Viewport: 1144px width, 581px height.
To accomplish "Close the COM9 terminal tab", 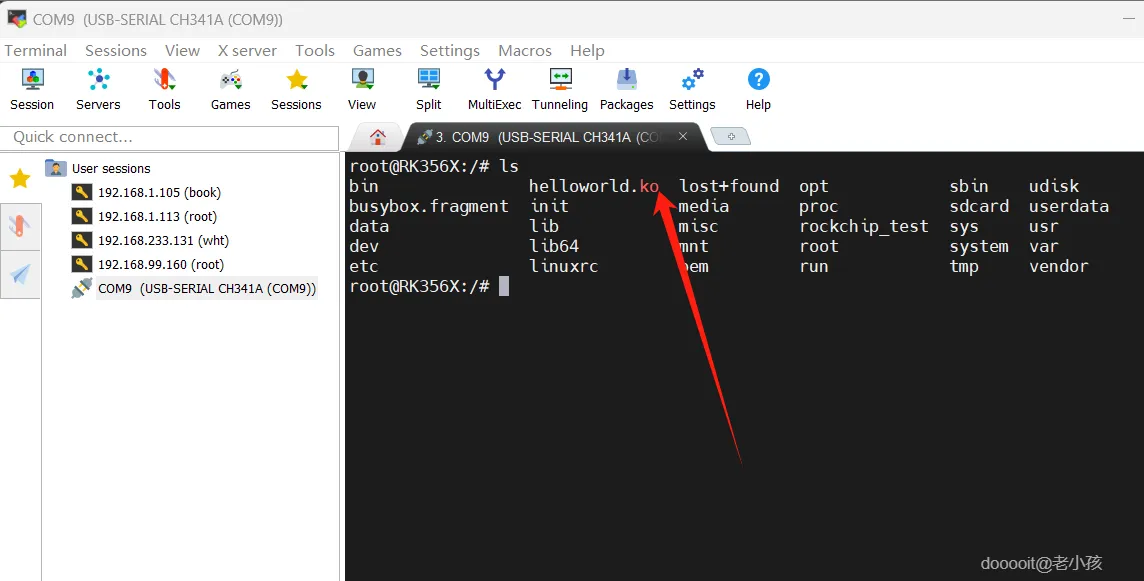I will click(683, 136).
